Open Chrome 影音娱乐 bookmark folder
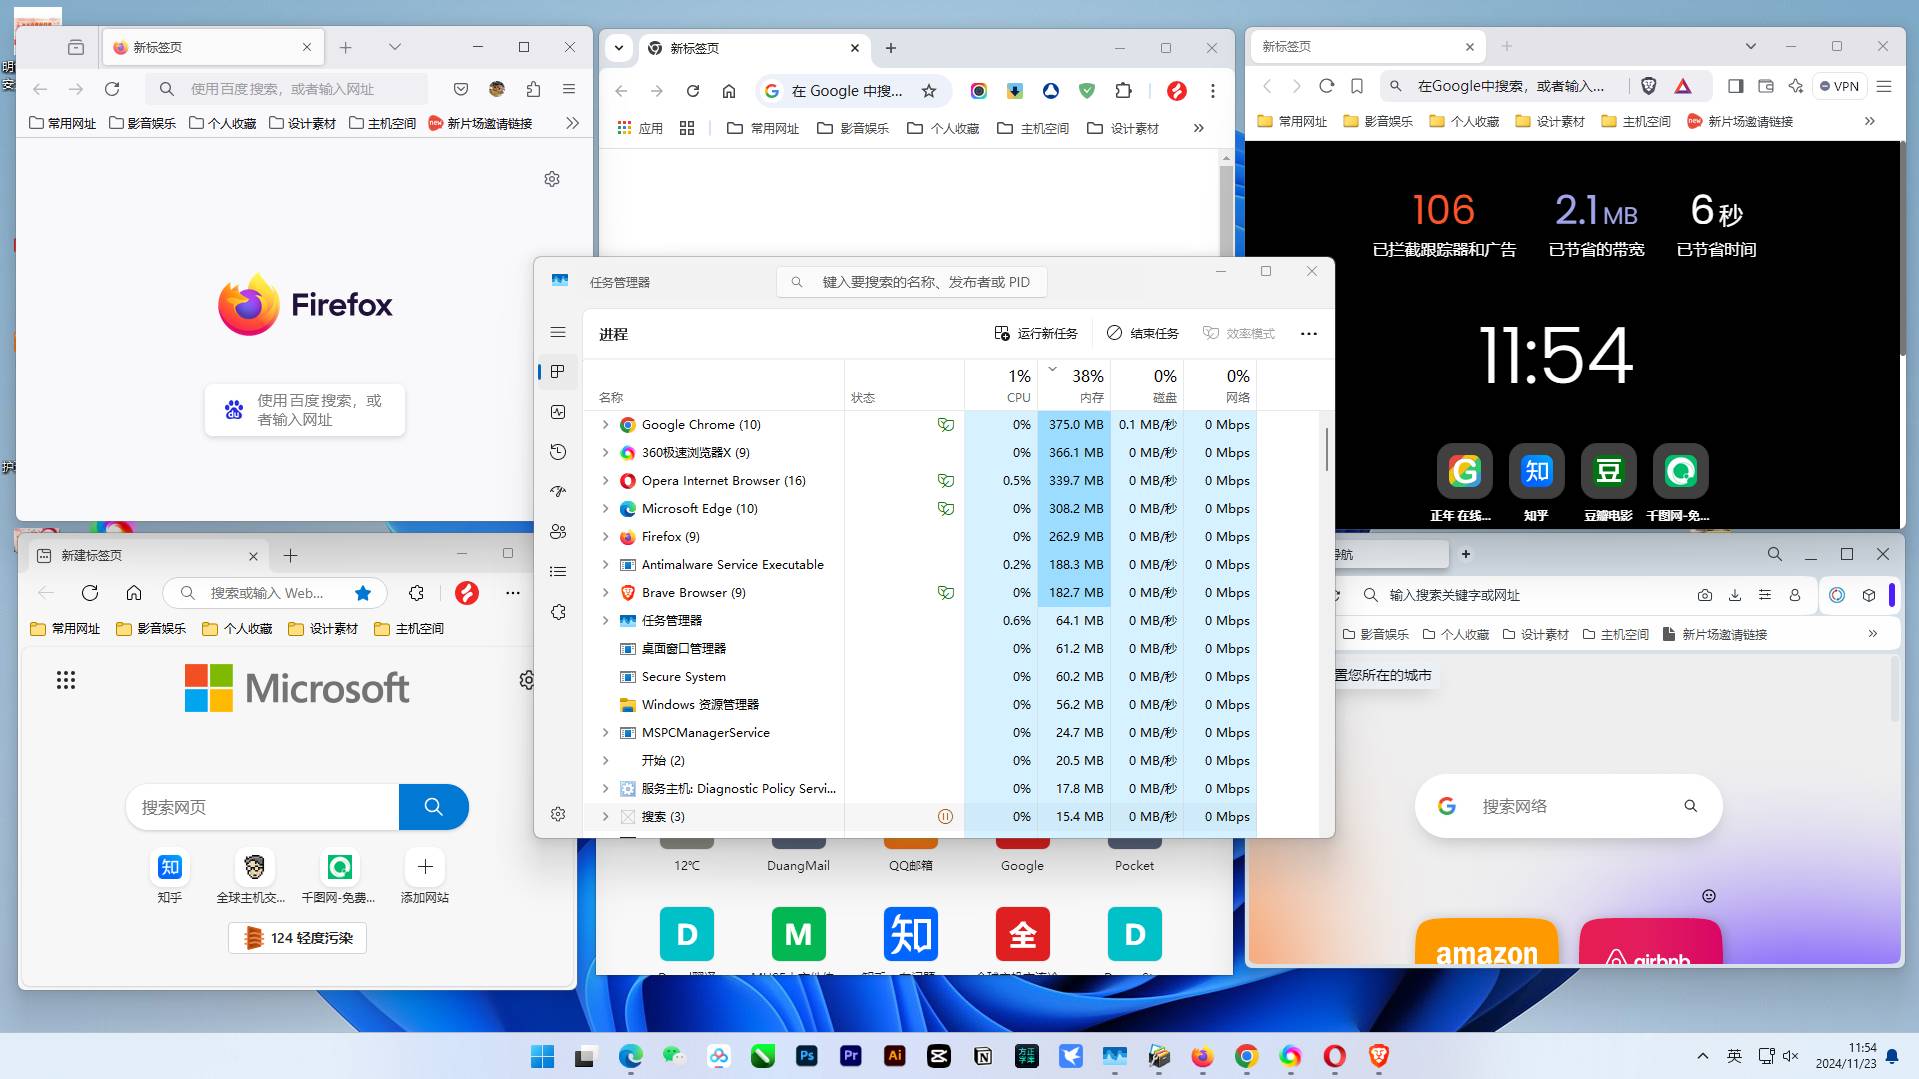The image size is (1919, 1079). pos(853,128)
